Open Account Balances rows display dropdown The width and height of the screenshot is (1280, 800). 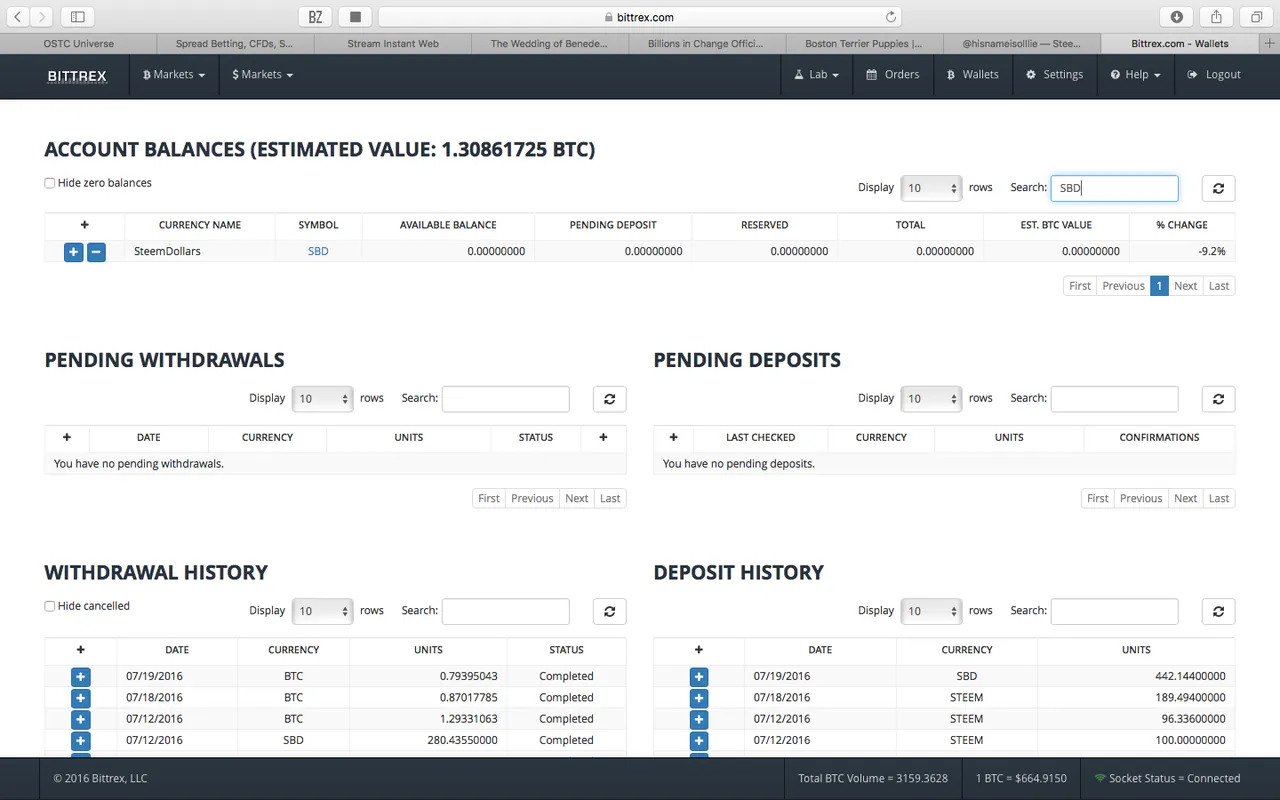931,188
